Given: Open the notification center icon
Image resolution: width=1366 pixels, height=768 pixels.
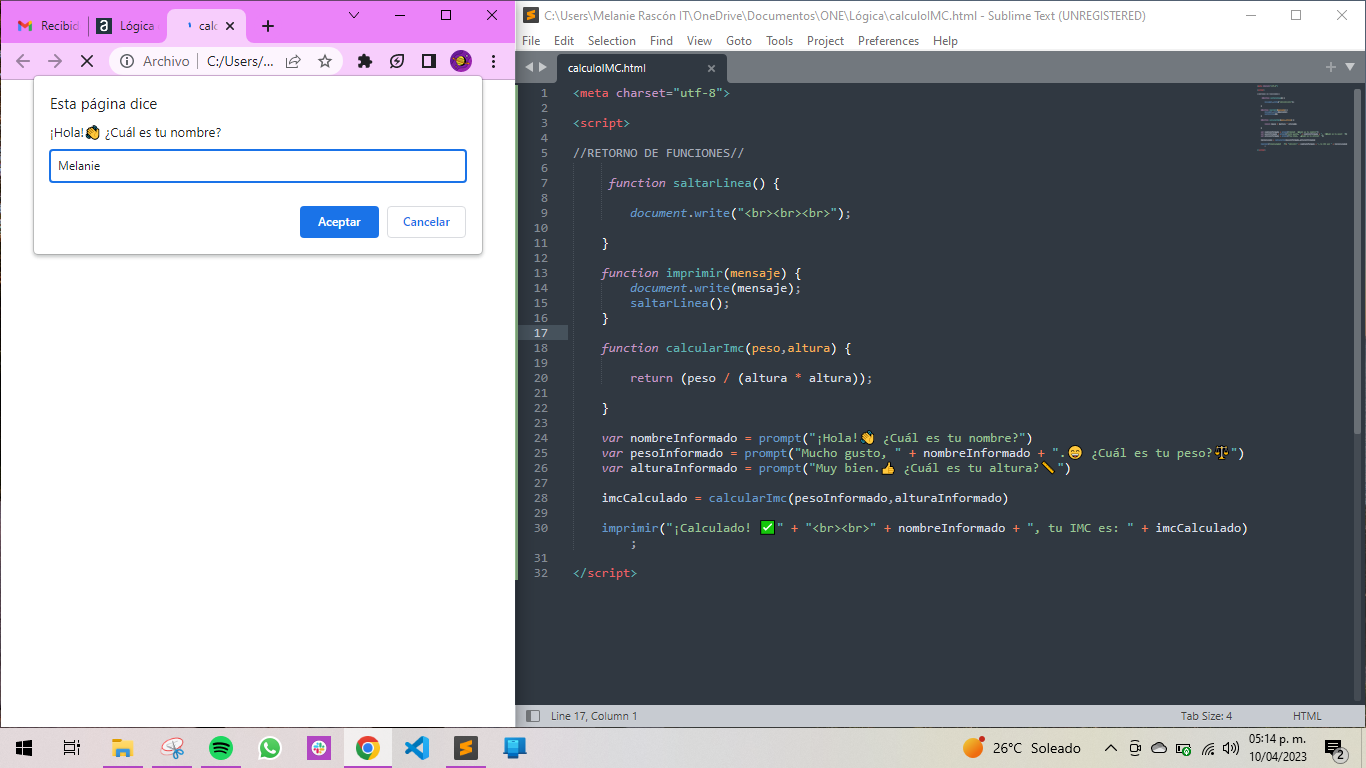Looking at the screenshot, I should [1335, 748].
